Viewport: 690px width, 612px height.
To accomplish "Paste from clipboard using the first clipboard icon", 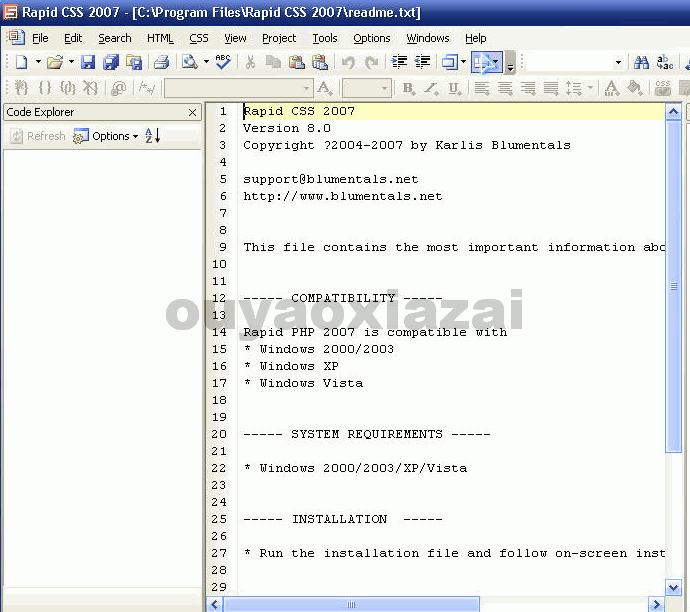I will (x=297, y=62).
